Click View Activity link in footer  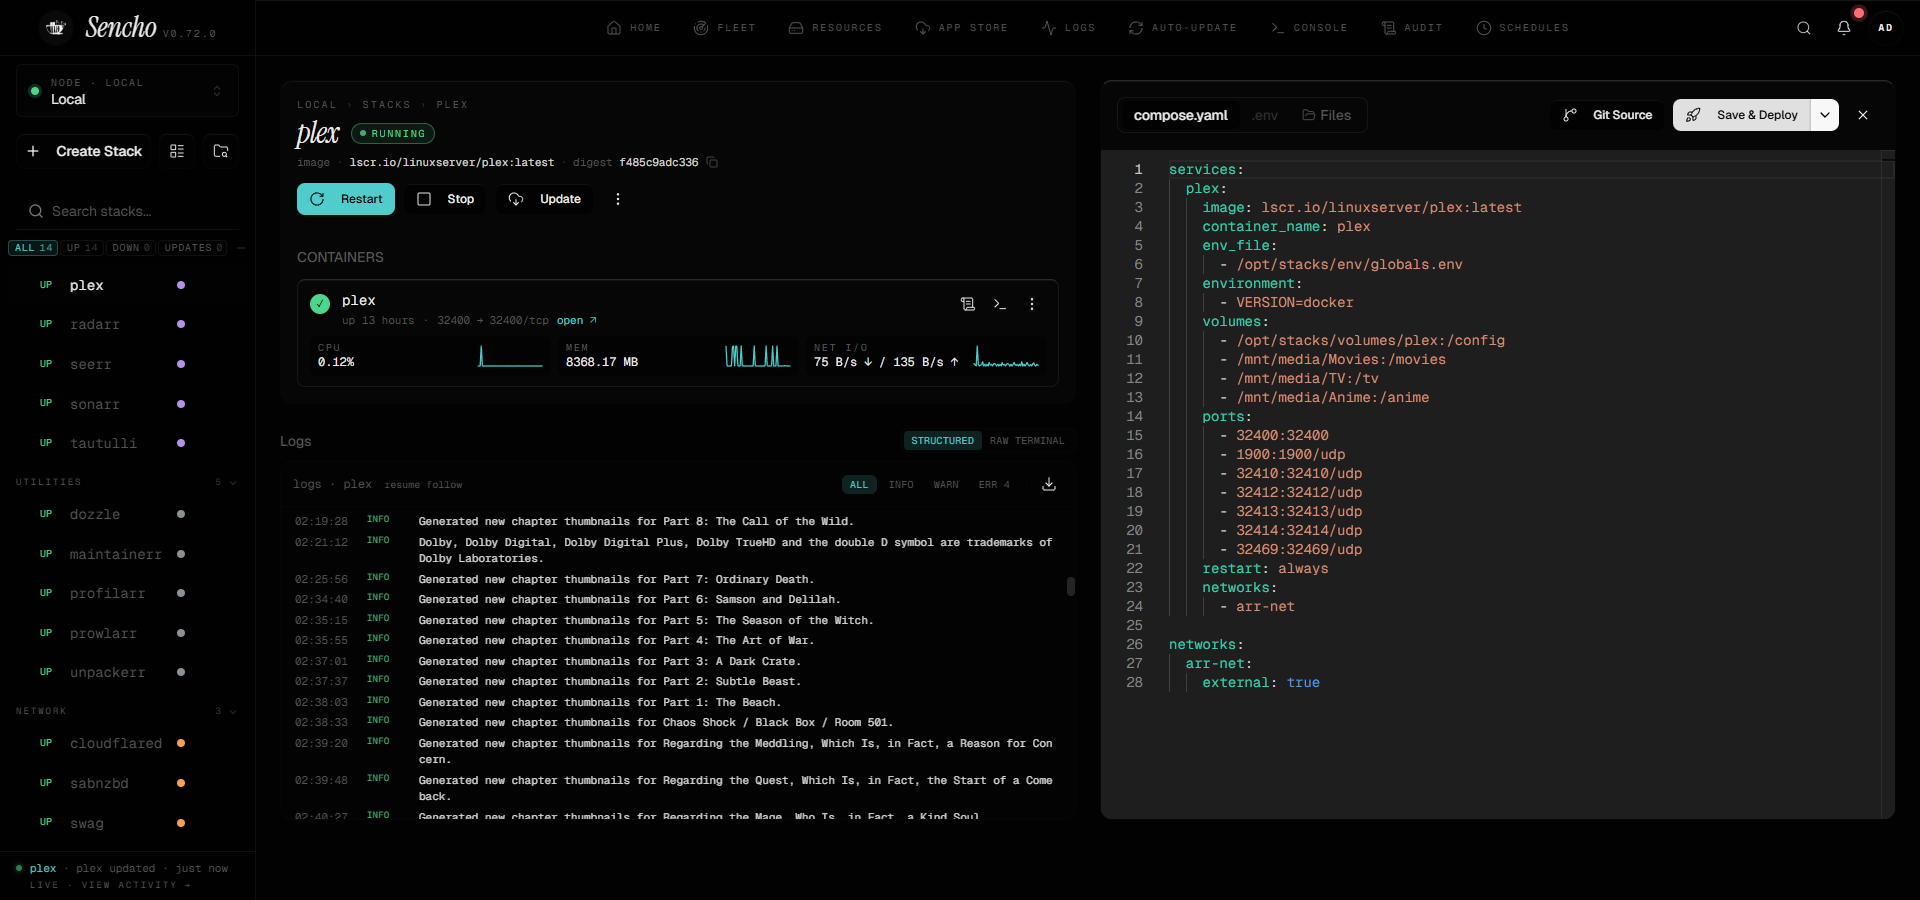click(x=135, y=885)
